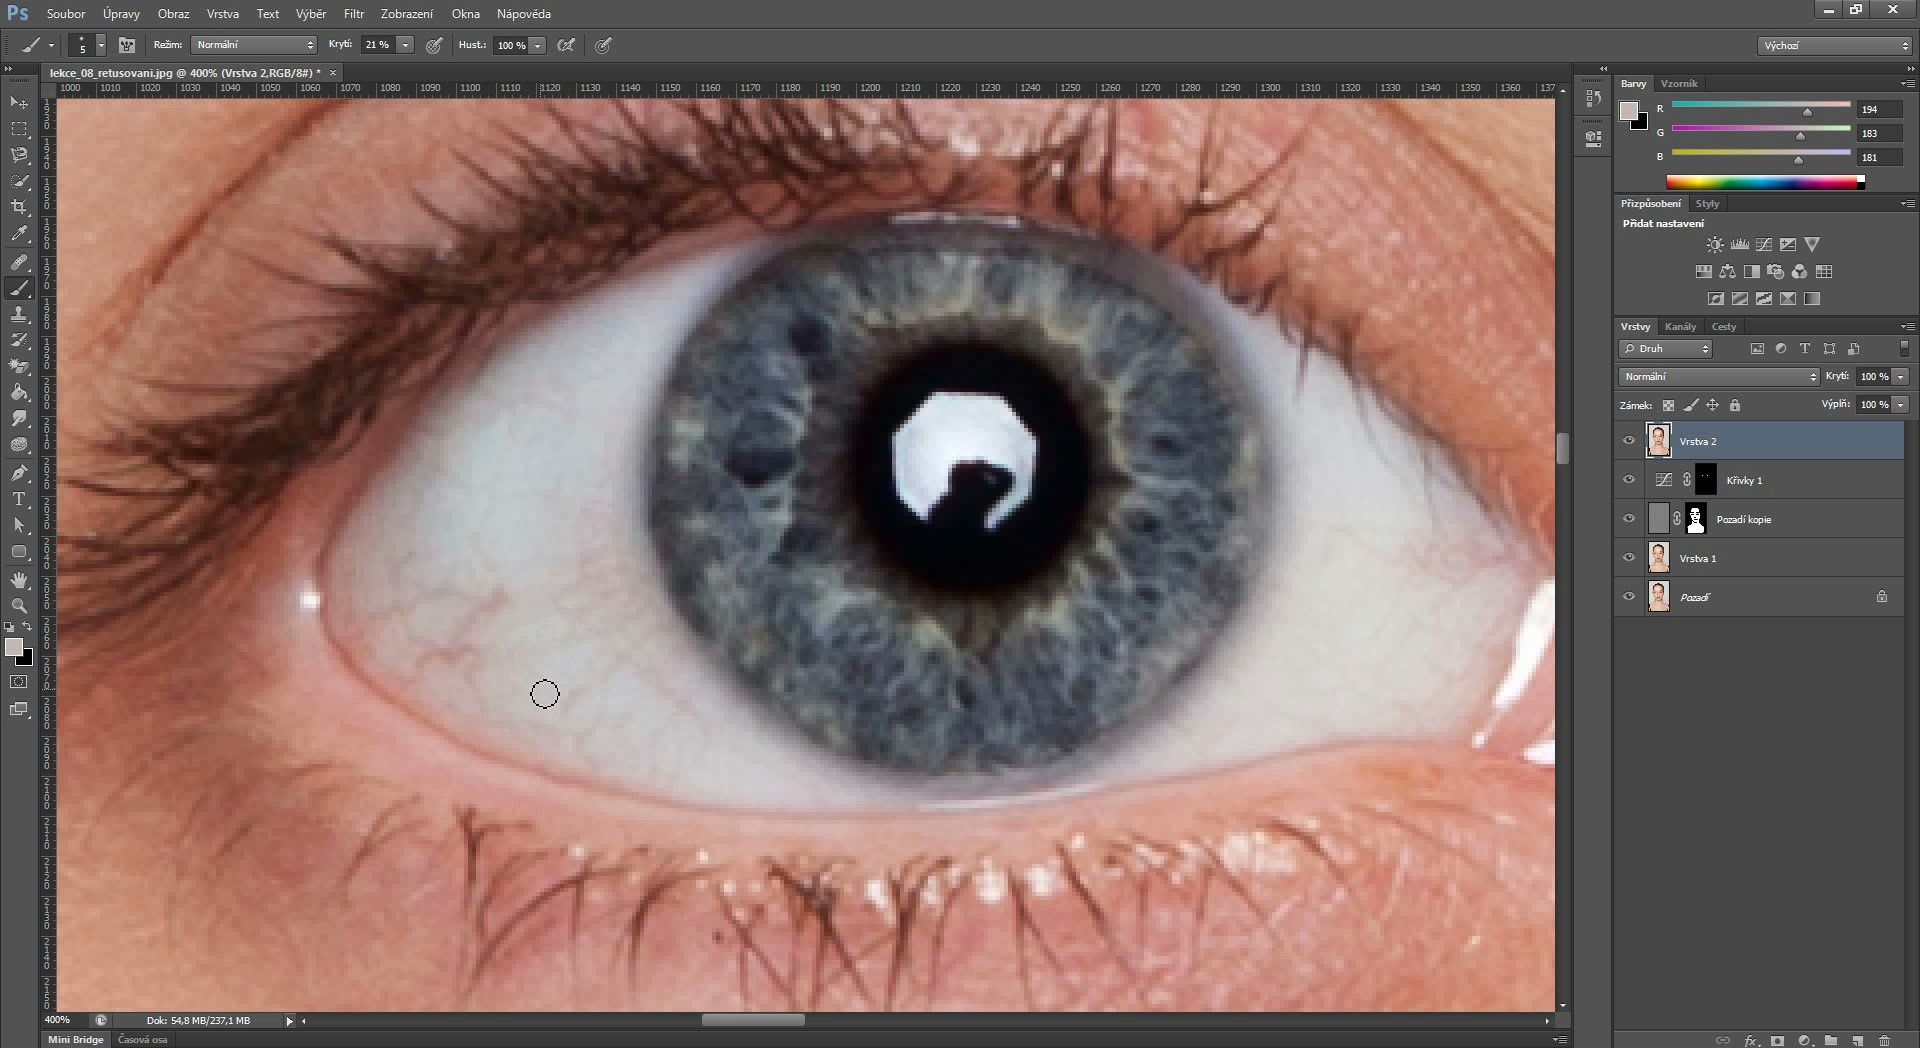The width and height of the screenshot is (1920, 1048).
Task: Open the Mini Bridge panel
Action: [76, 1040]
